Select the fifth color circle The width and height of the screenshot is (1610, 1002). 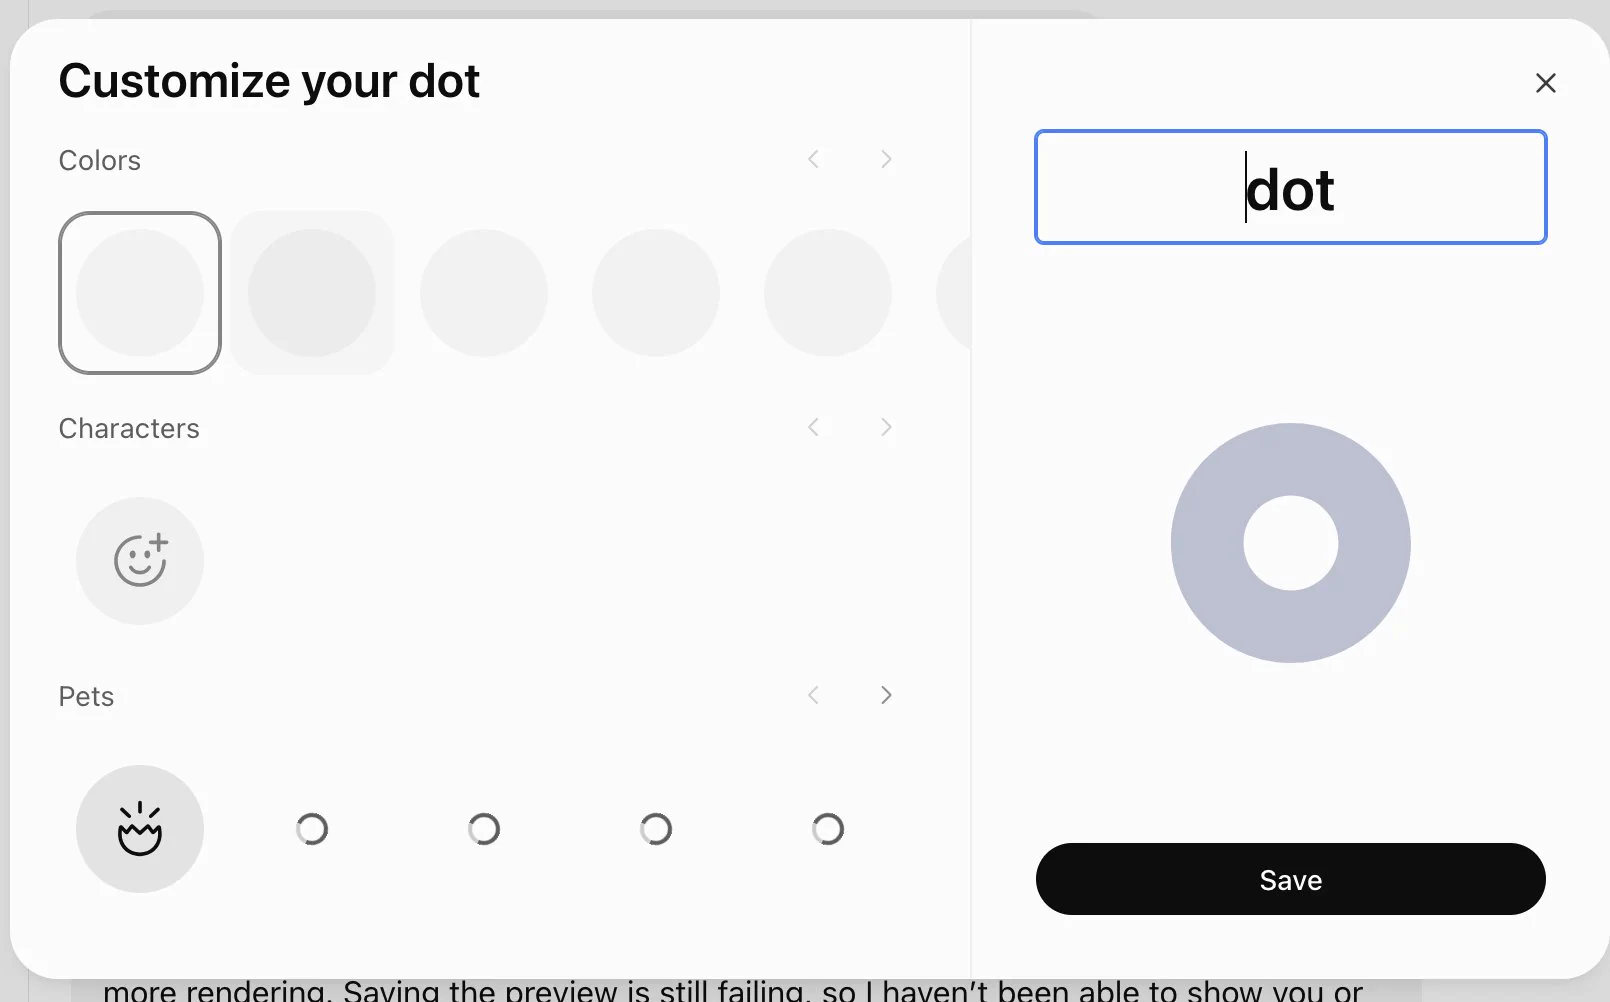pos(828,293)
